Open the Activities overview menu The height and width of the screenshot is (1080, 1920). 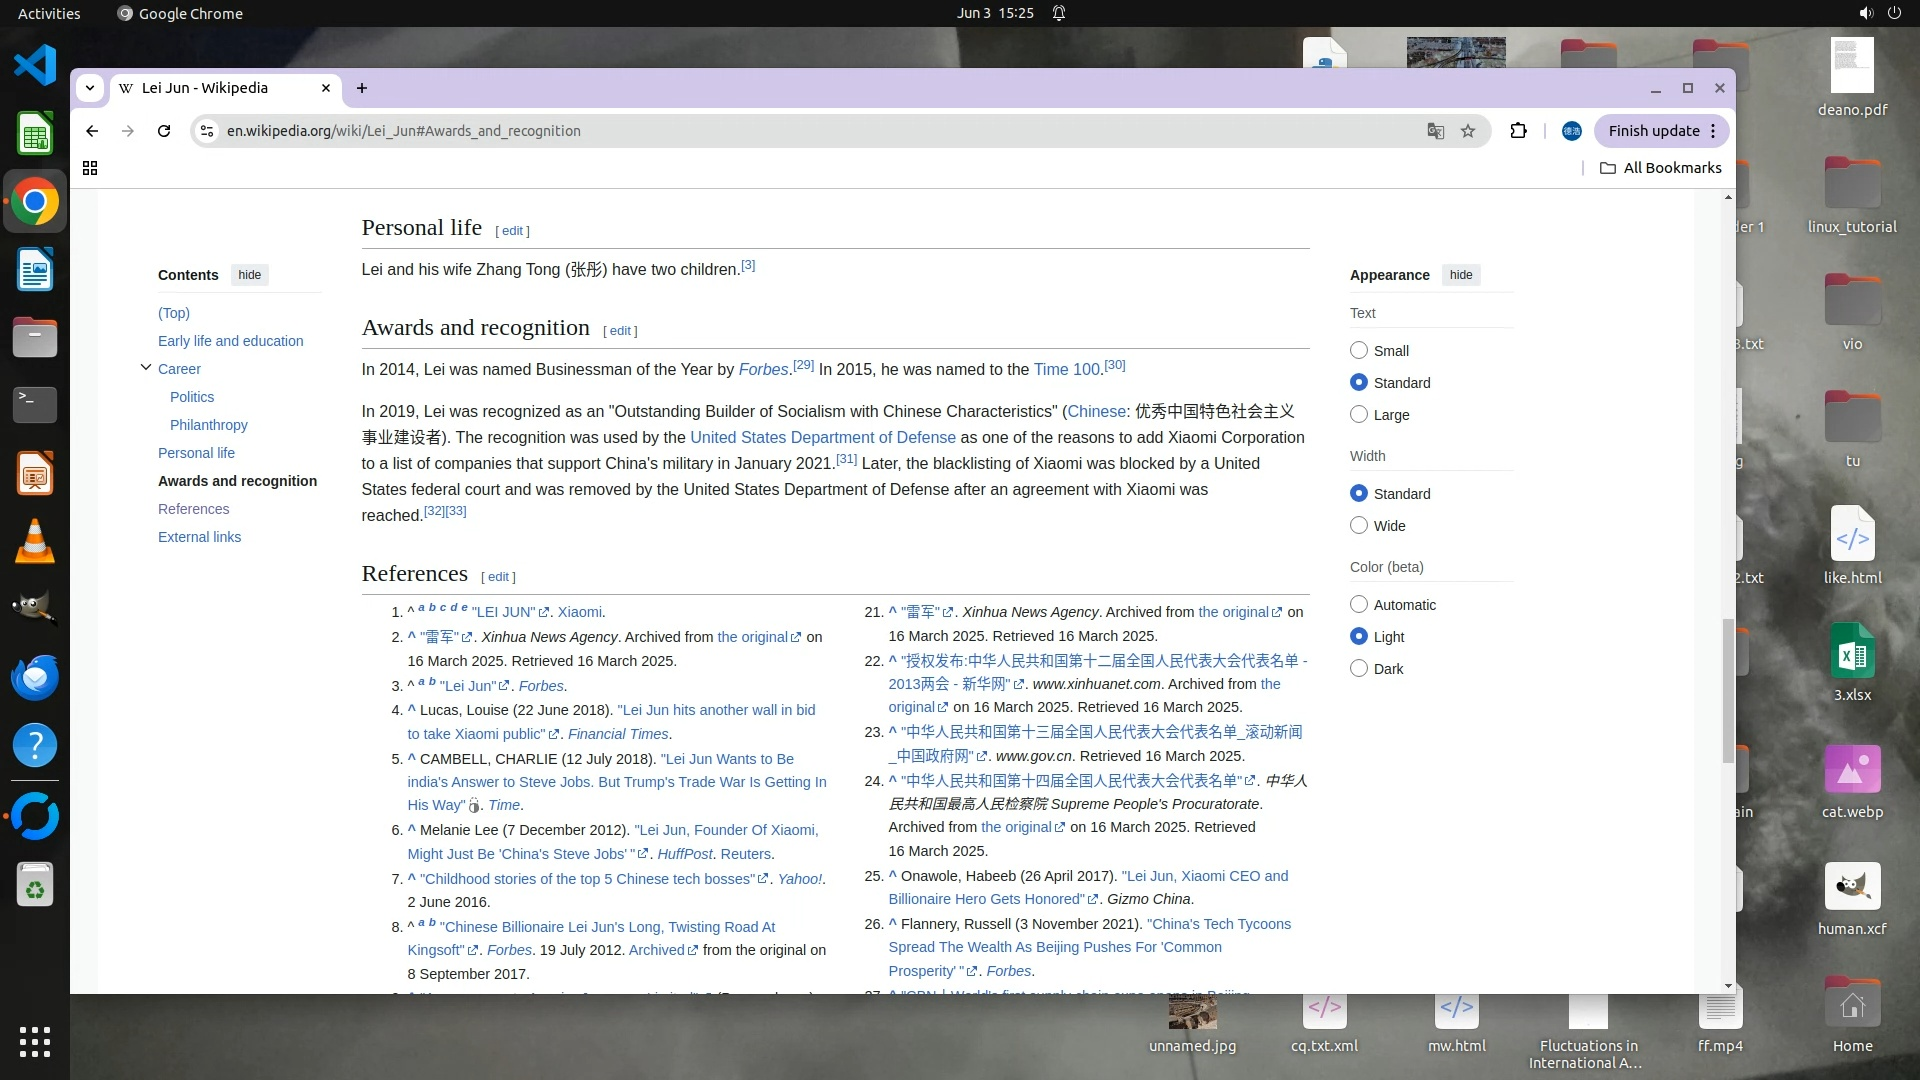point(49,13)
